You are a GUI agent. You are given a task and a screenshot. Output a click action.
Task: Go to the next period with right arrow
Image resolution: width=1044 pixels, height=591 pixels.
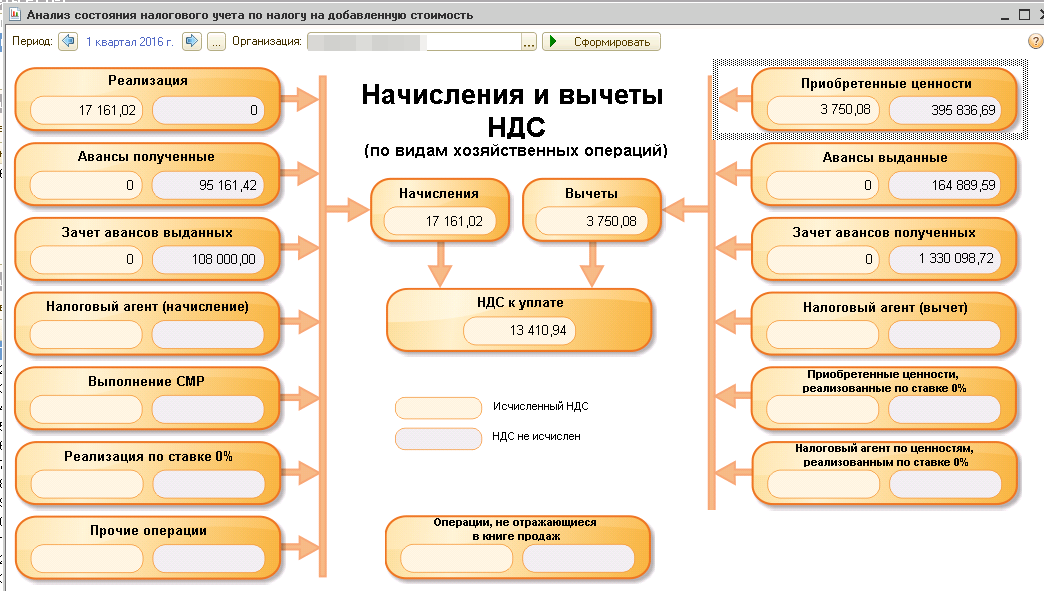pyautogui.click(x=192, y=42)
